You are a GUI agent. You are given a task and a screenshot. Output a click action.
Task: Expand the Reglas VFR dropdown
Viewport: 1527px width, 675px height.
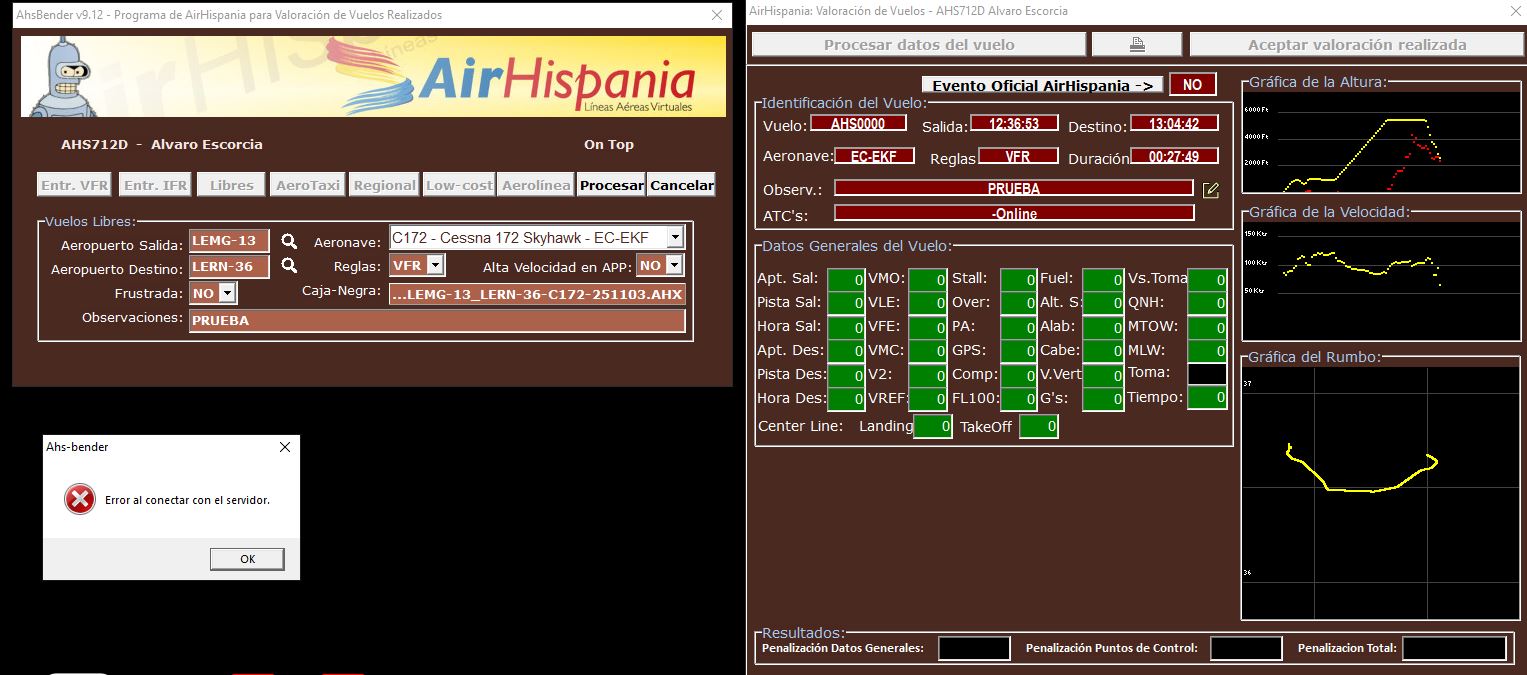point(435,266)
